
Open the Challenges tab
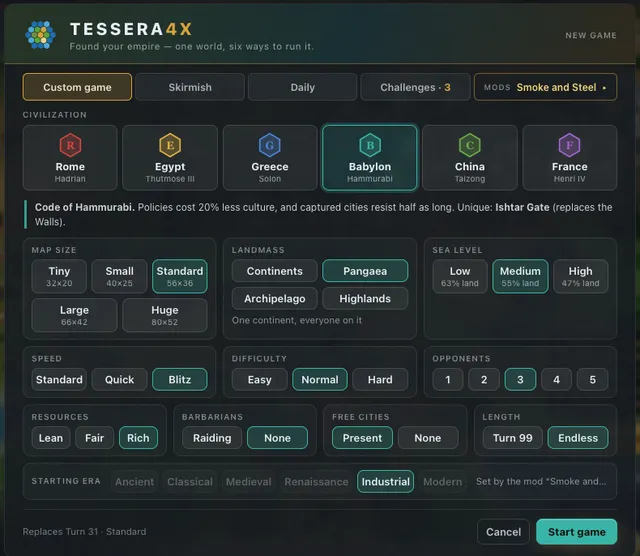click(415, 87)
